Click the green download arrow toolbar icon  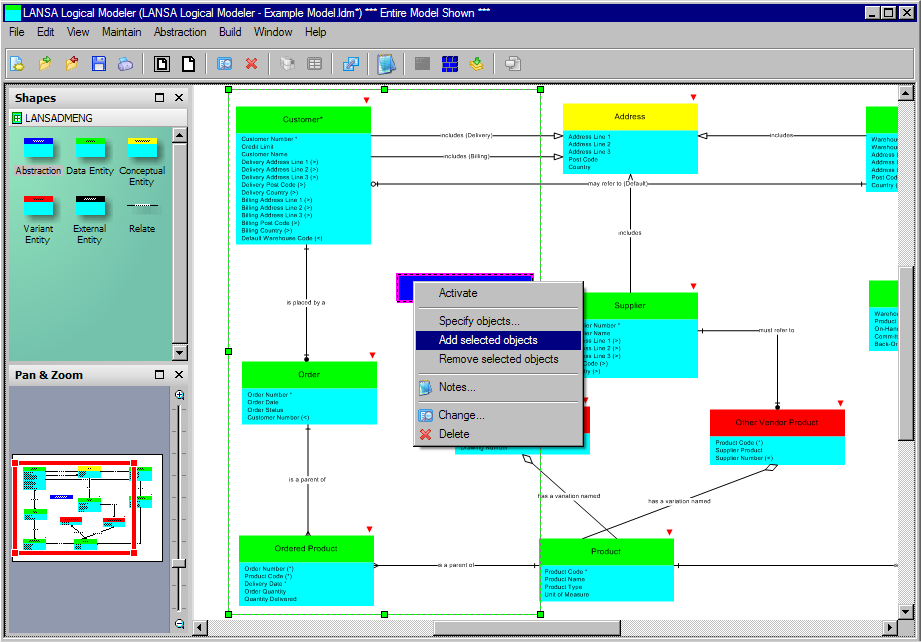click(477, 63)
